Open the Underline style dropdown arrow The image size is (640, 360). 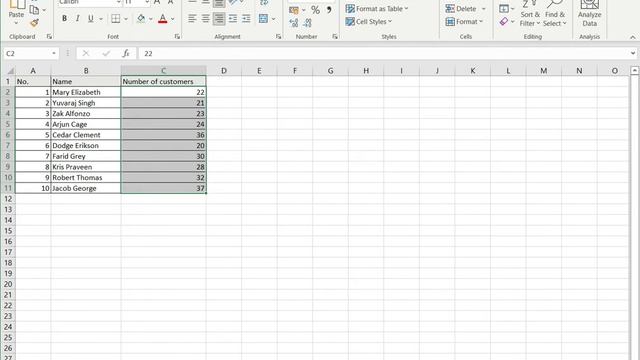point(101,19)
